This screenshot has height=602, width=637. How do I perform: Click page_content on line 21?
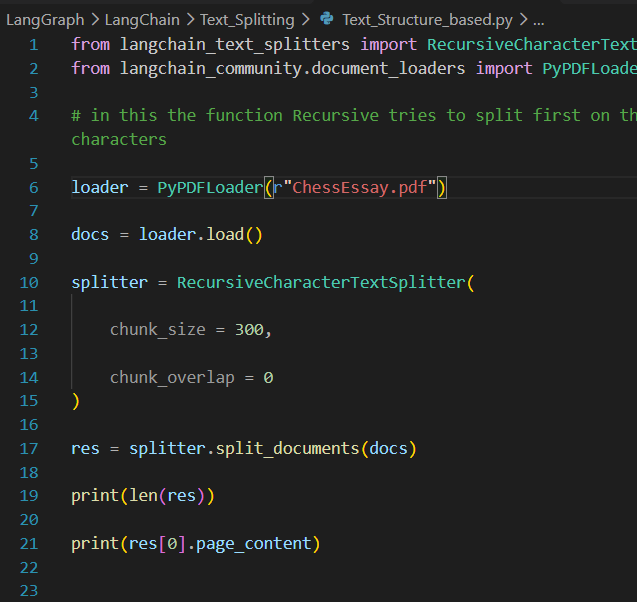(x=254, y=544)
